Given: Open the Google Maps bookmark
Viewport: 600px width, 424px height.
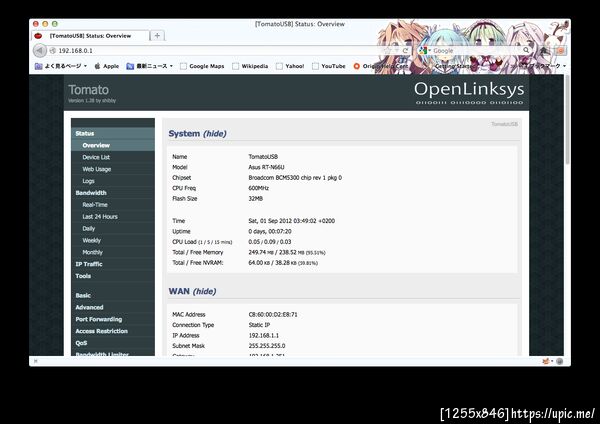Looking at the screenshot, I should pos(202,66).
